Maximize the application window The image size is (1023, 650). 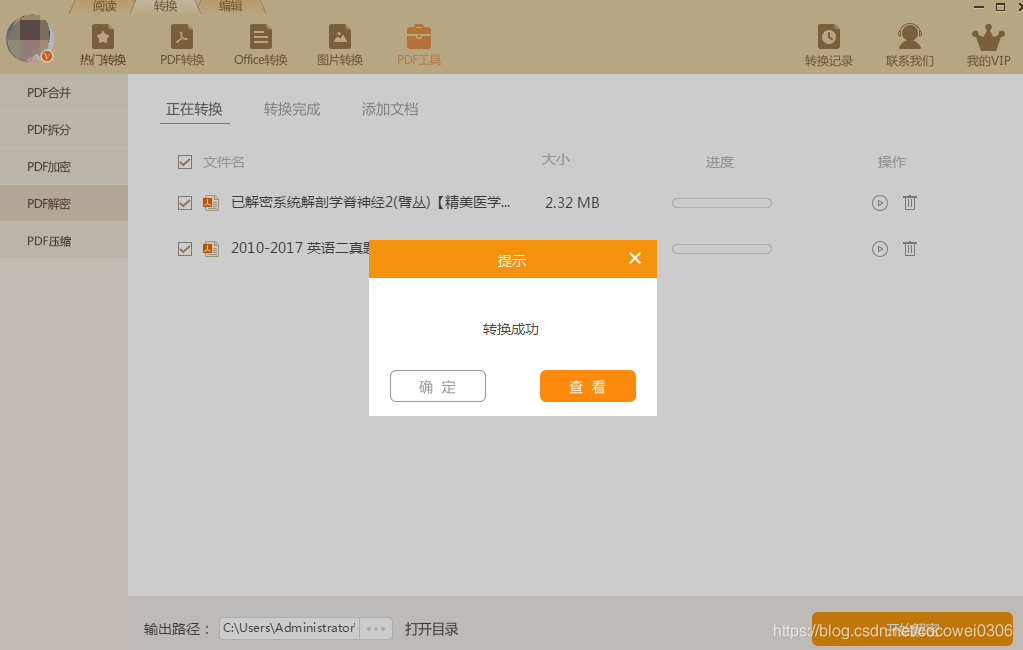(x=1000, y=7)
